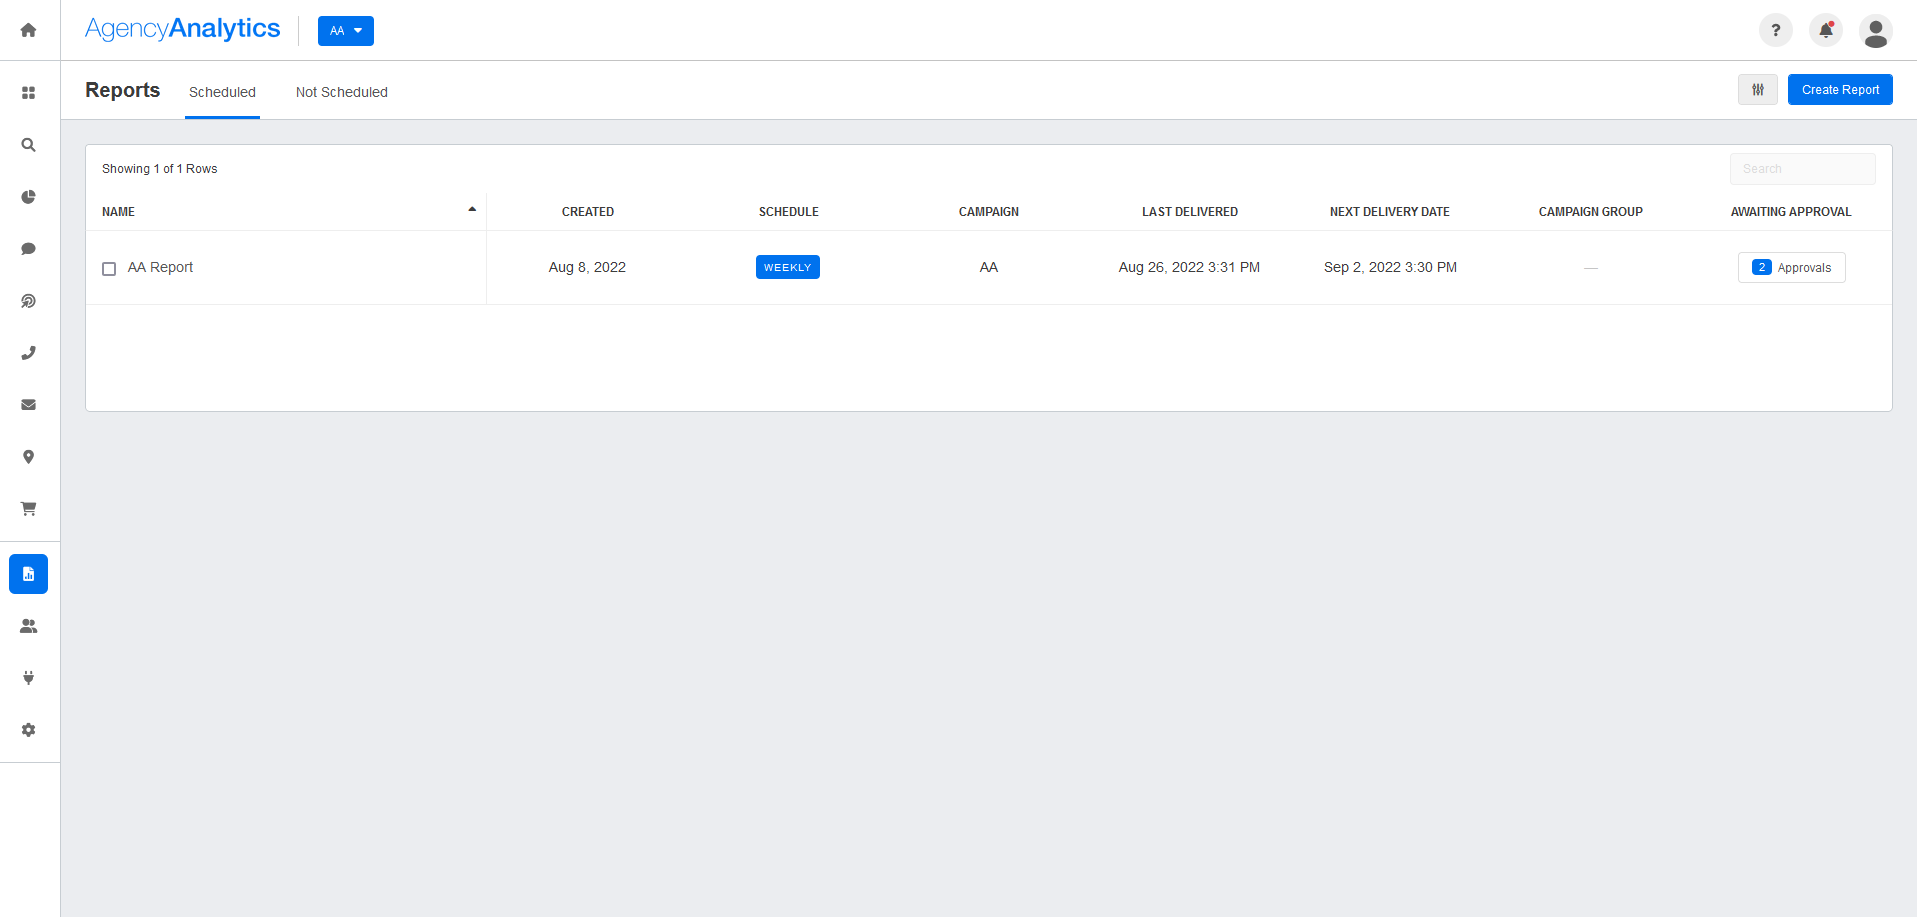Viewport: 1917px width, 917px height.
Task: Open the notifications bell menu
Action: (1825, 30)
